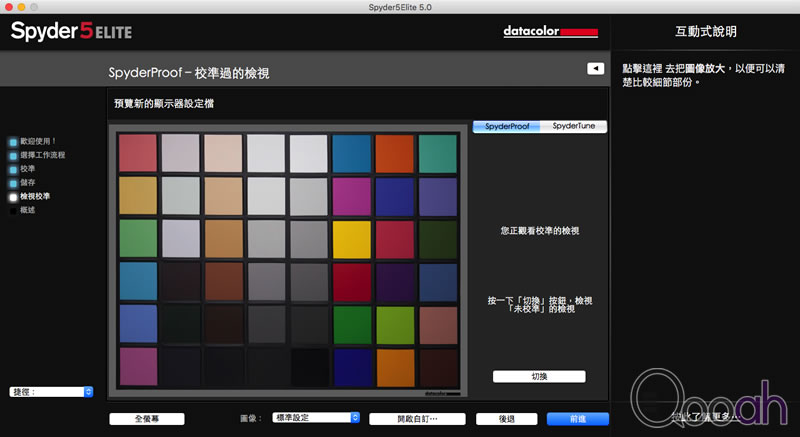Click the orange-red patch in the top row
Viewport: 800px width, 437px height.
click(x=394, y=153)
